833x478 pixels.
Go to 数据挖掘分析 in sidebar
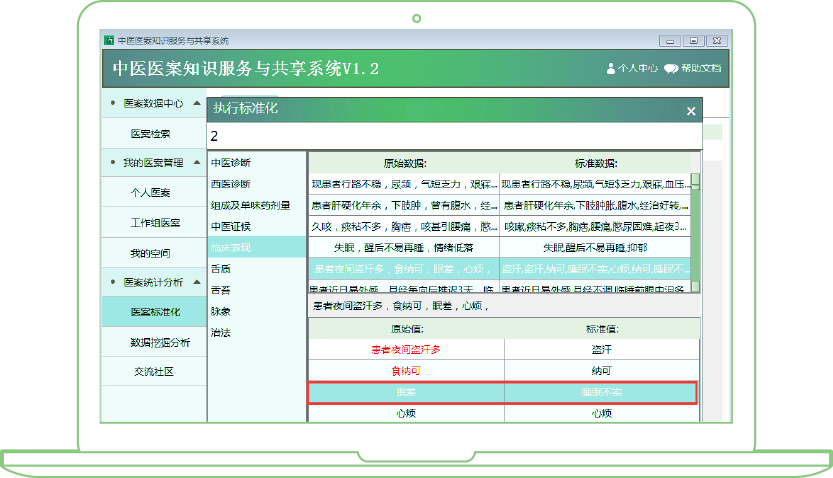[x=159, y=342]
